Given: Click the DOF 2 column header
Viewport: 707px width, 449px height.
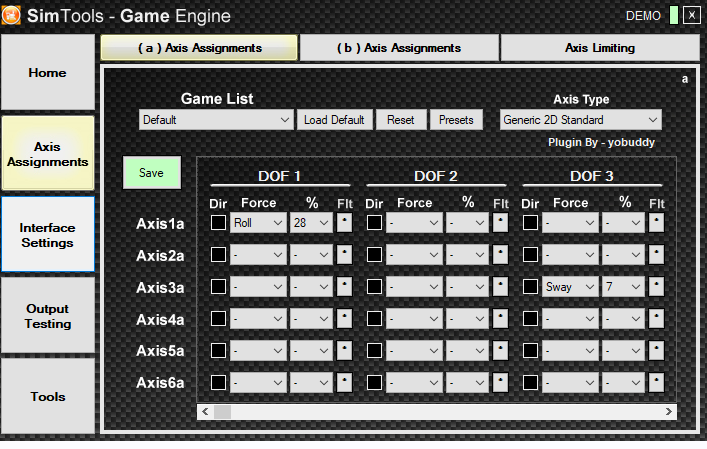Looking at the screenshot, I should 436,176.
